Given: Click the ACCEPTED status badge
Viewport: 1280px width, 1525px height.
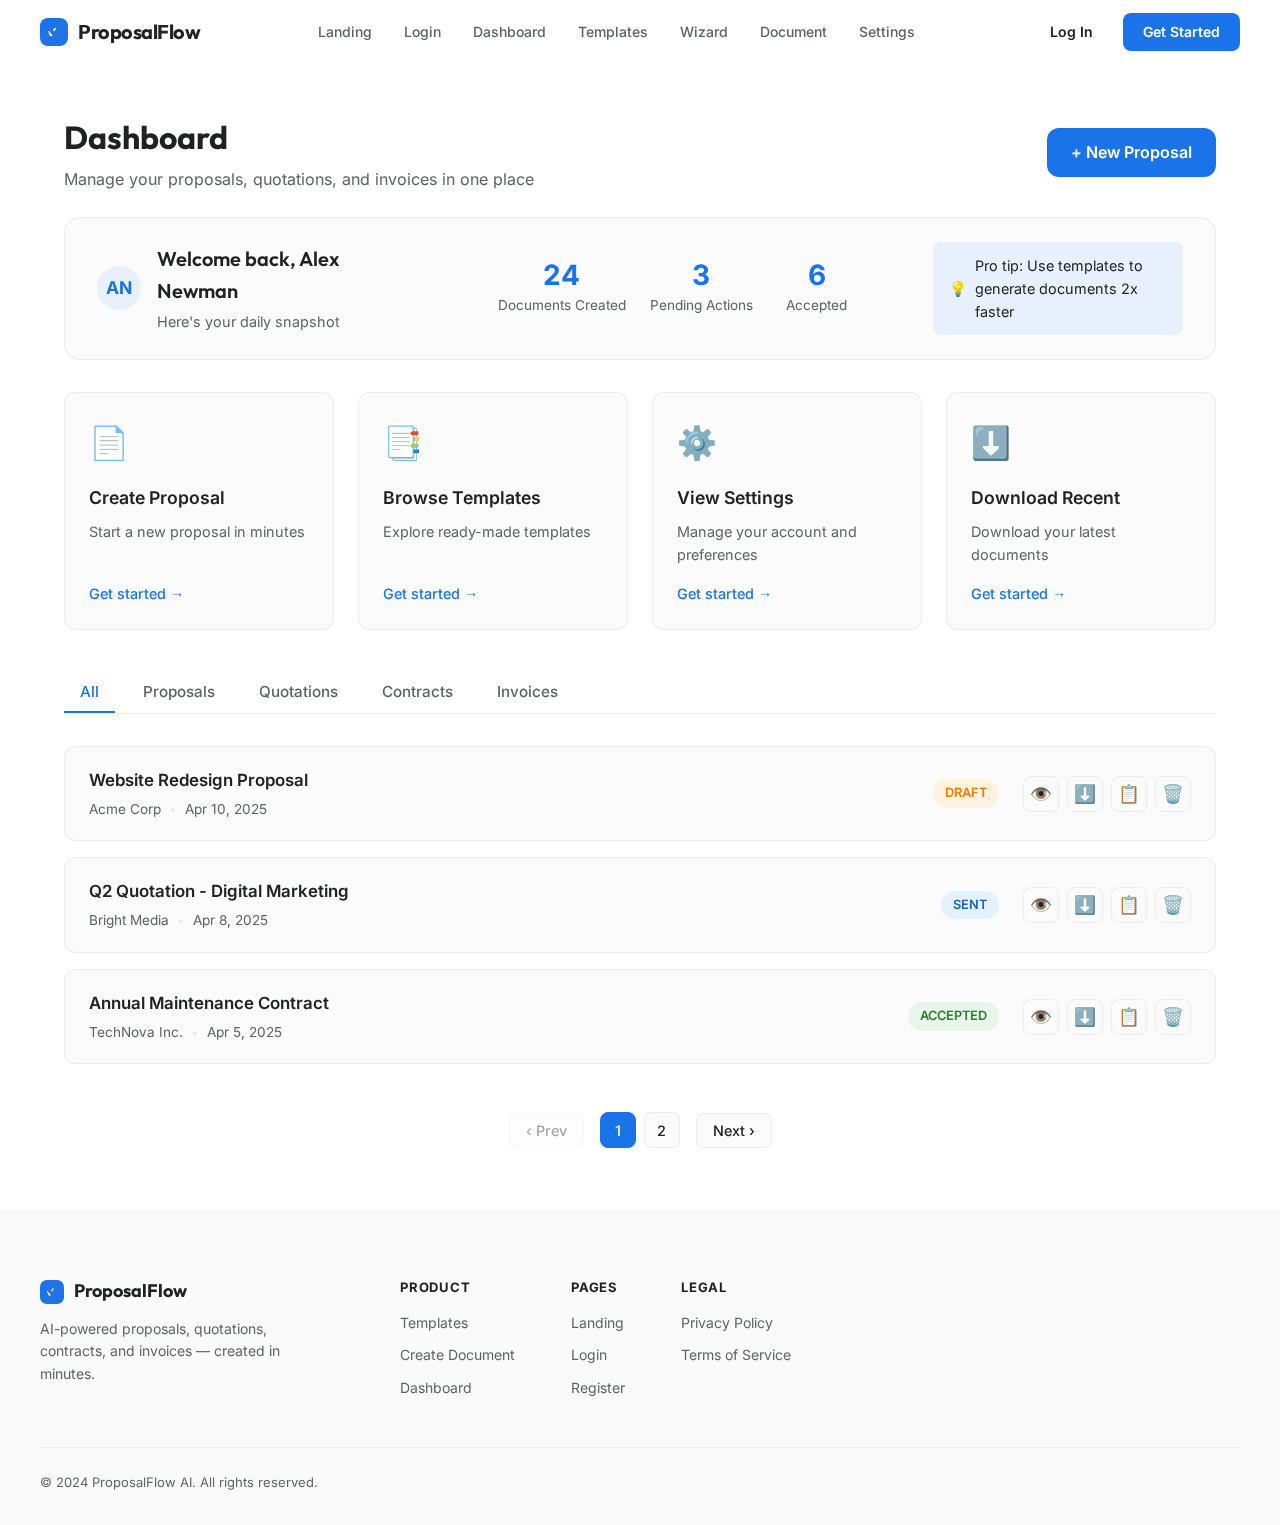Looking at the screenshot, I should click(x=953, y=1016).
